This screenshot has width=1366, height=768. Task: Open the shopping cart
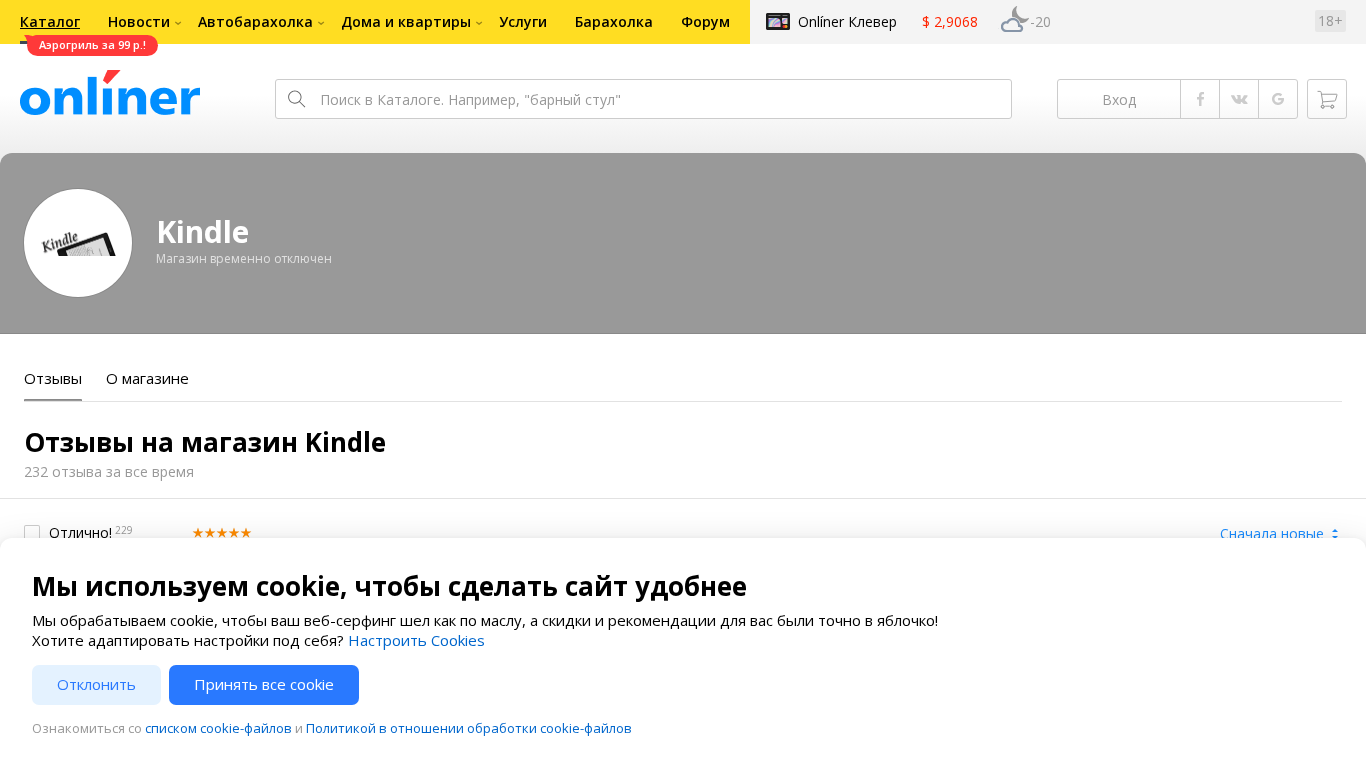pos(1327,99)
